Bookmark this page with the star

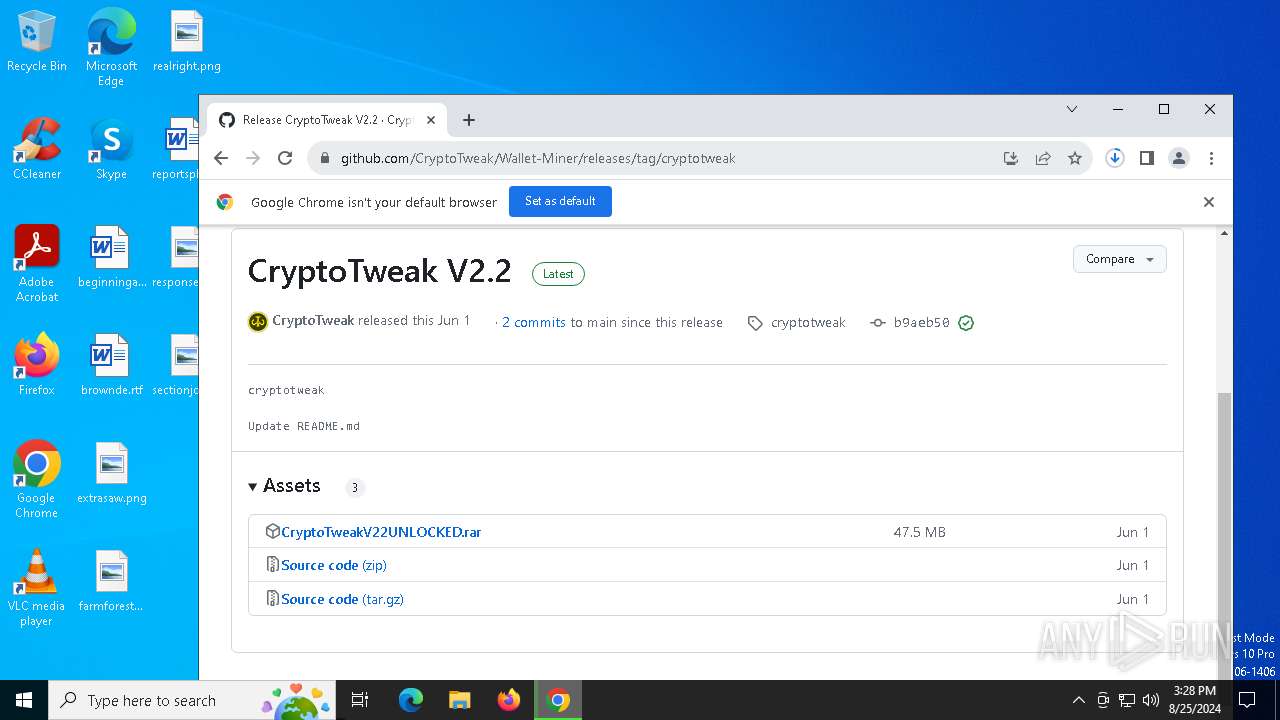coord(1075,158)
